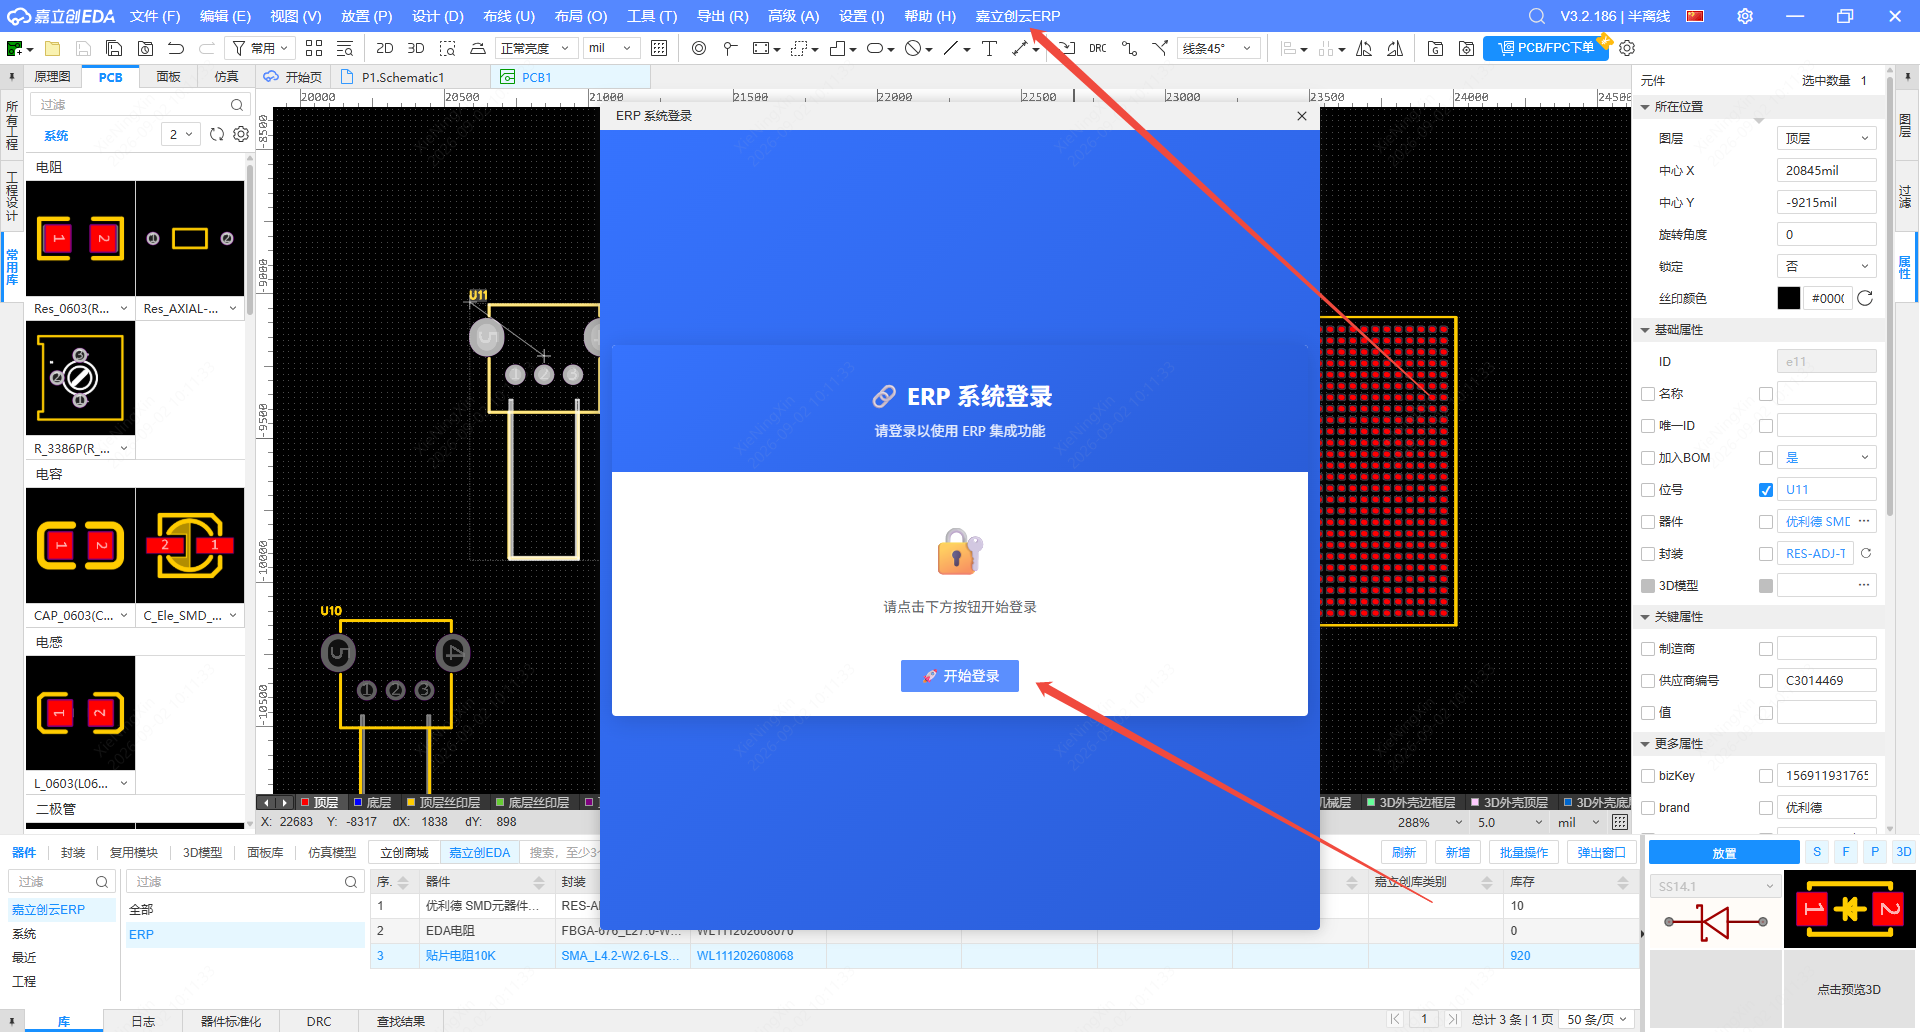
Task: Check the 名称 property checkbox
Action: 1648,394
